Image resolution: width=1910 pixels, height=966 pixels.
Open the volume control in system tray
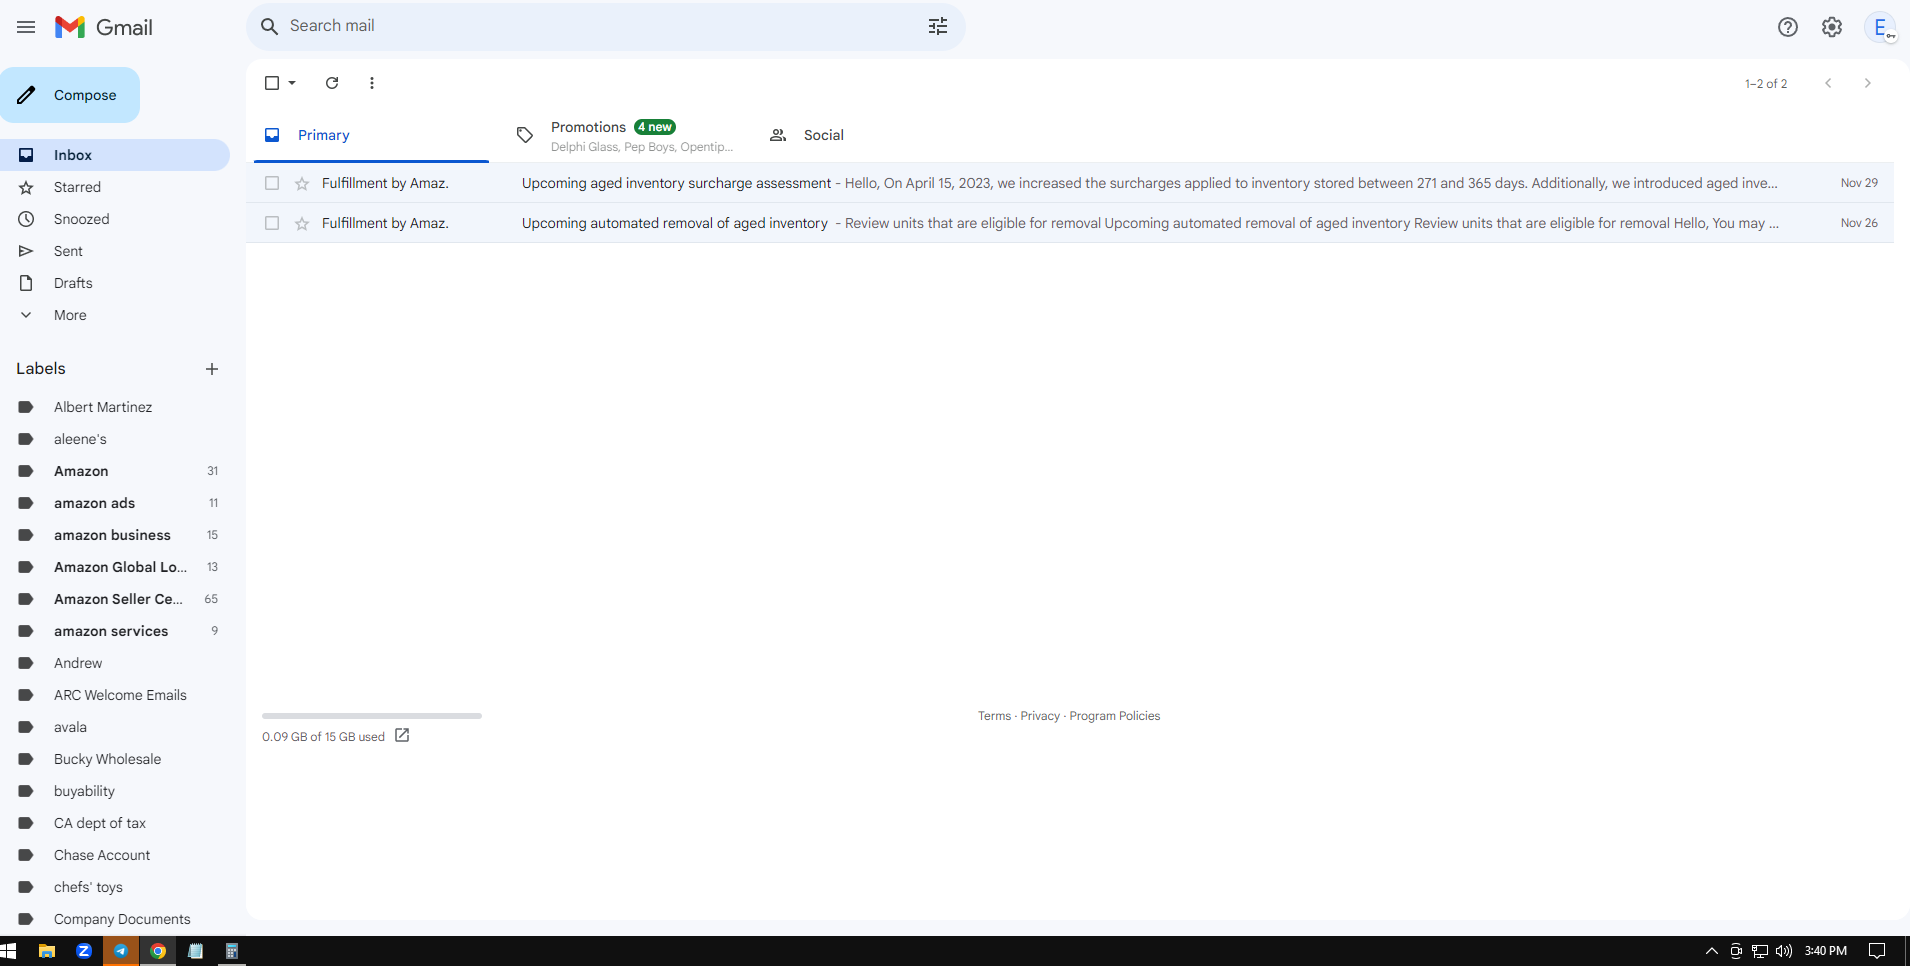tap(1784, 951)
